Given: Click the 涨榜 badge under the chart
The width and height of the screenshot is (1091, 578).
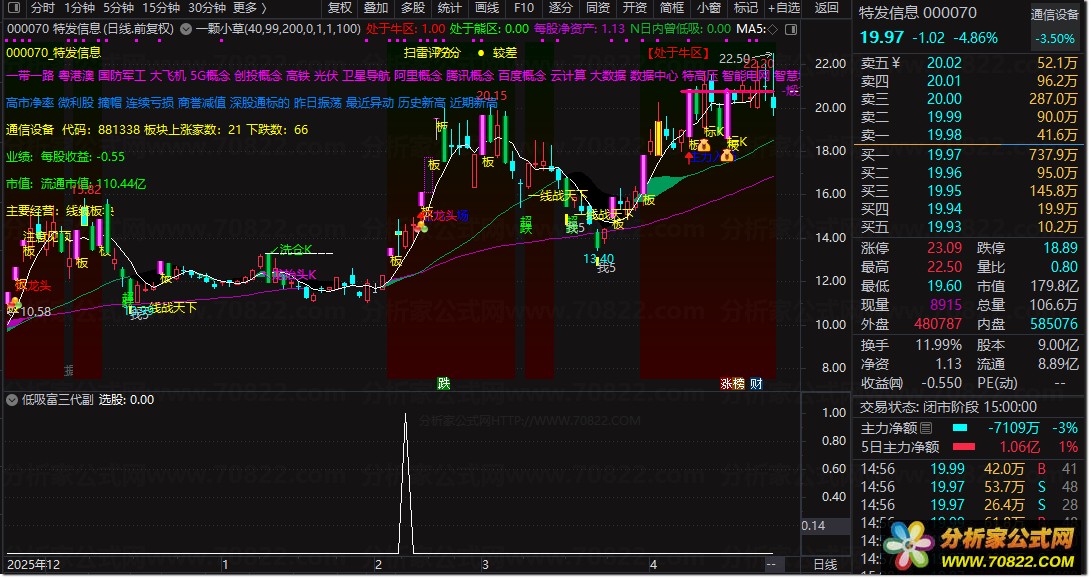Looking at the screenshot, I should click(732, 383).
